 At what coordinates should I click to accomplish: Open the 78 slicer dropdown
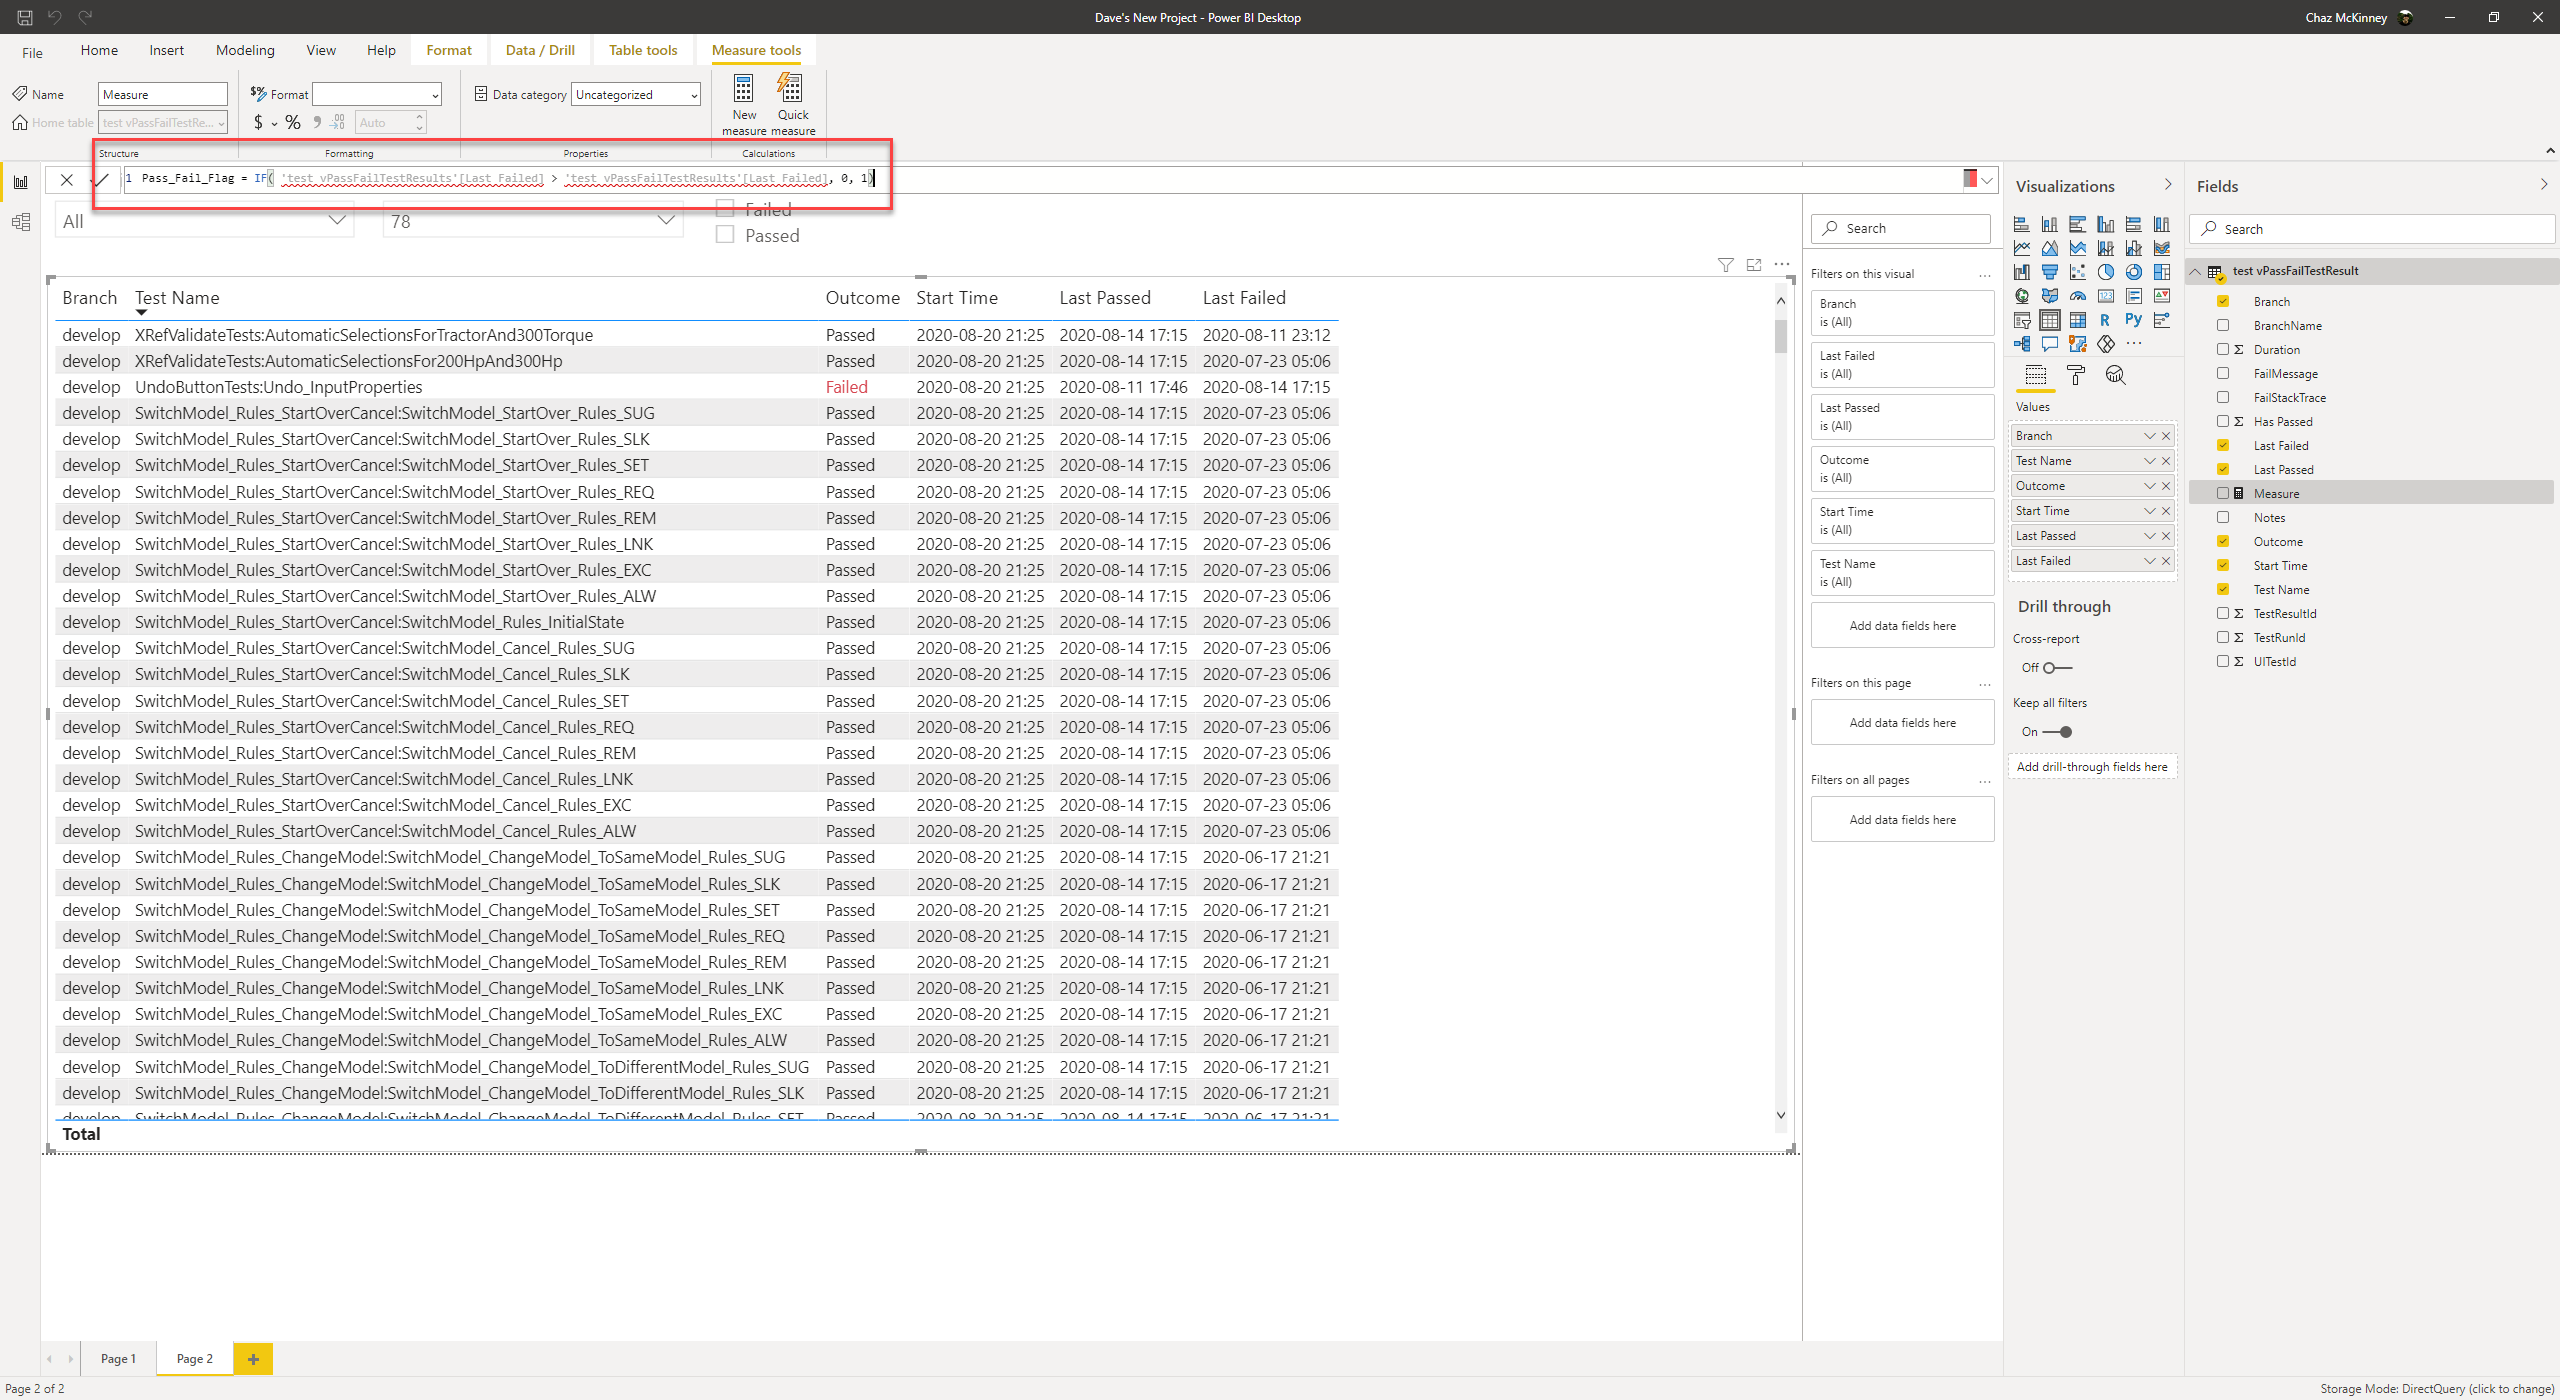point(666,221)
